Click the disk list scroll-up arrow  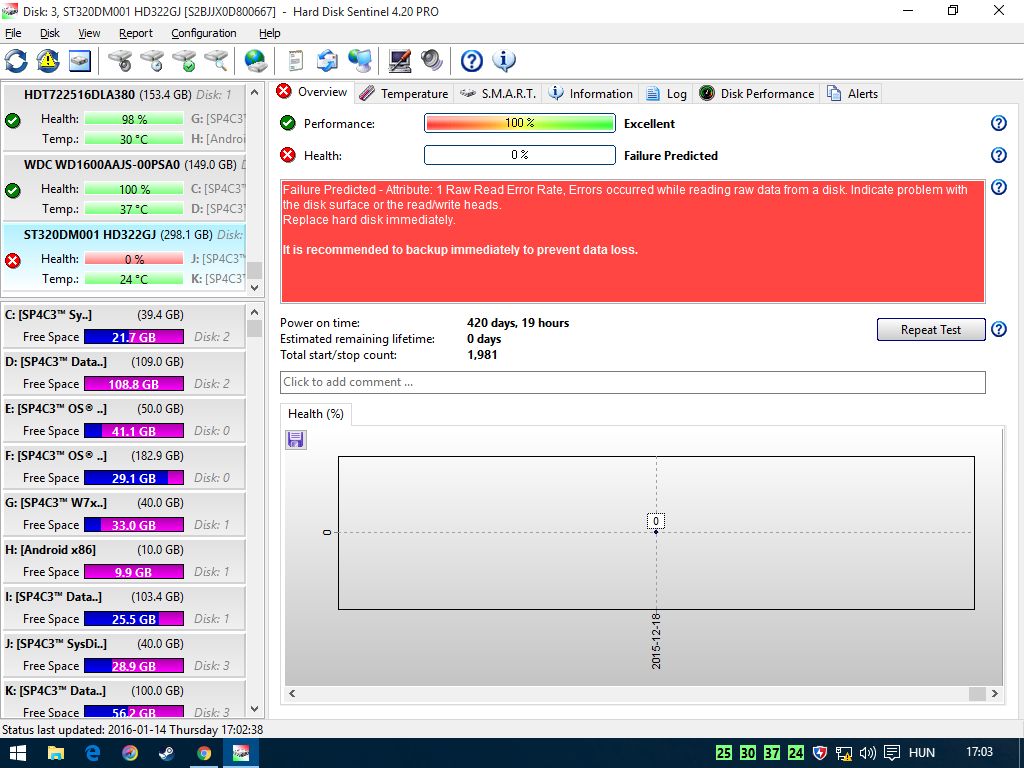255,92
